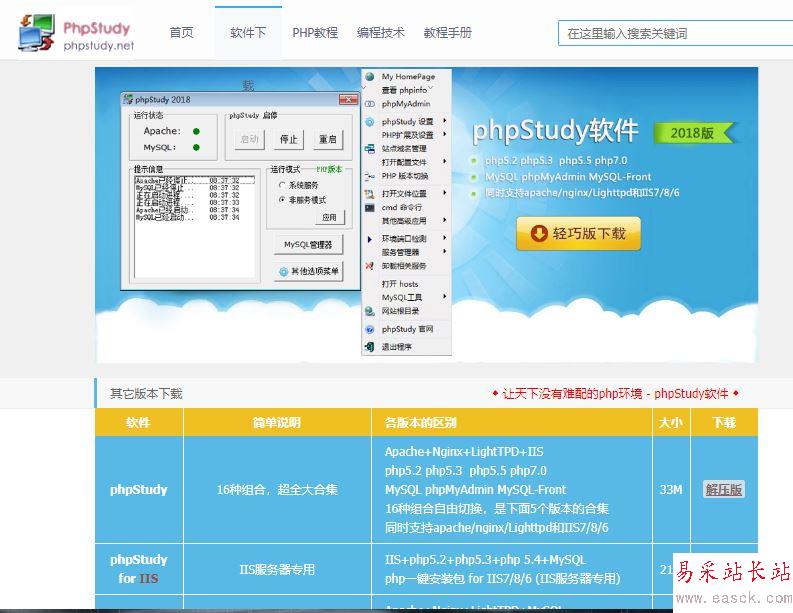Choose 打开 hosts from the menu
The width and height of the screenshot is (793, 613).
(400, 284)
